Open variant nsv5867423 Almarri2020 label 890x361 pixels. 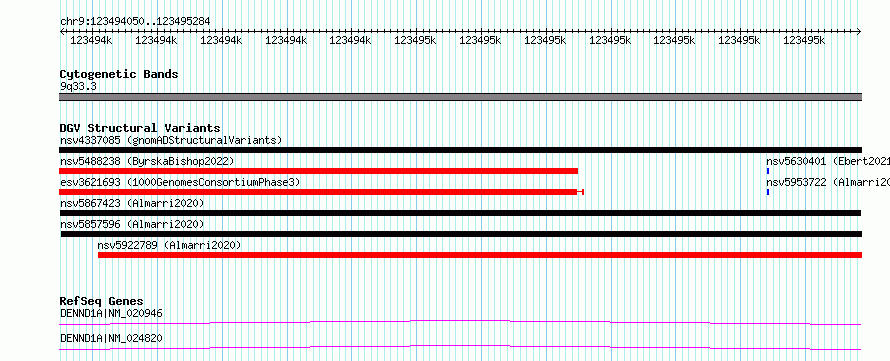132,203
